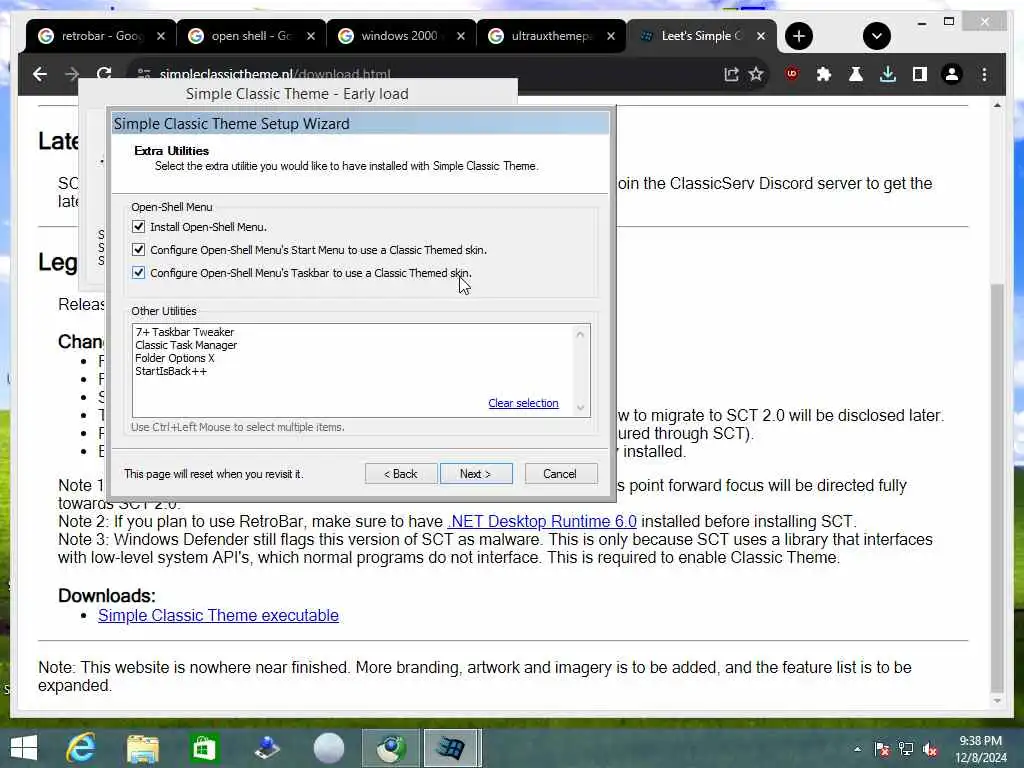
Task: Open Chrome Labs flask icon
Action: 856,74
